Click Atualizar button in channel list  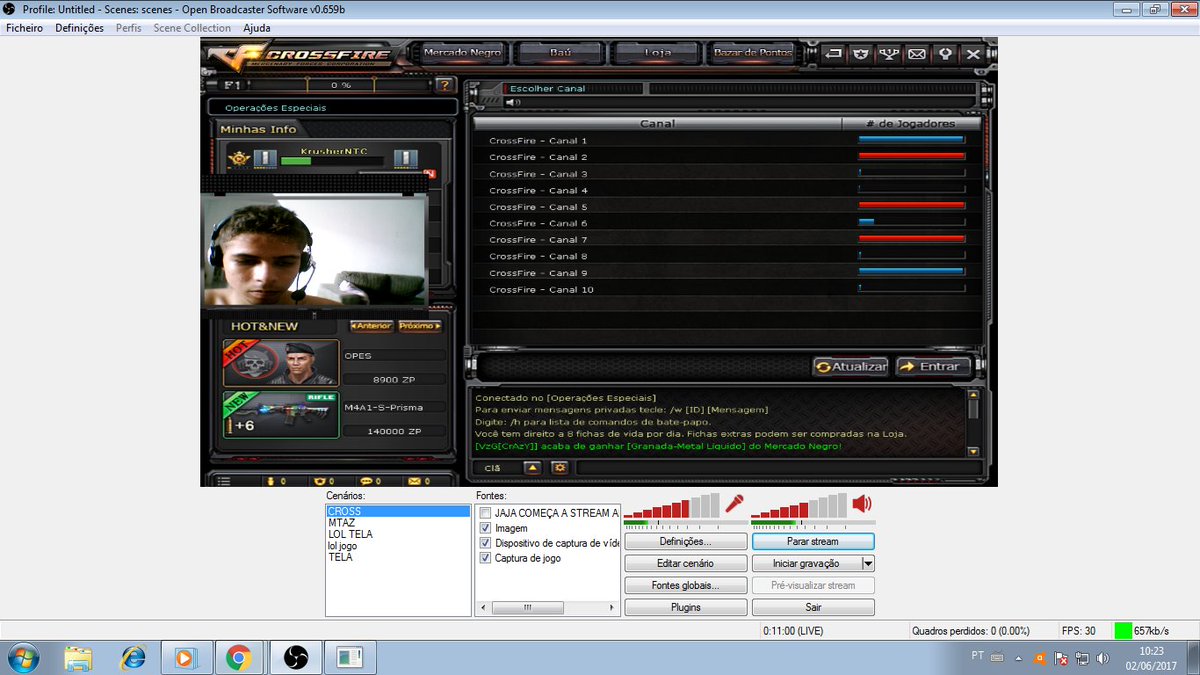851,367
